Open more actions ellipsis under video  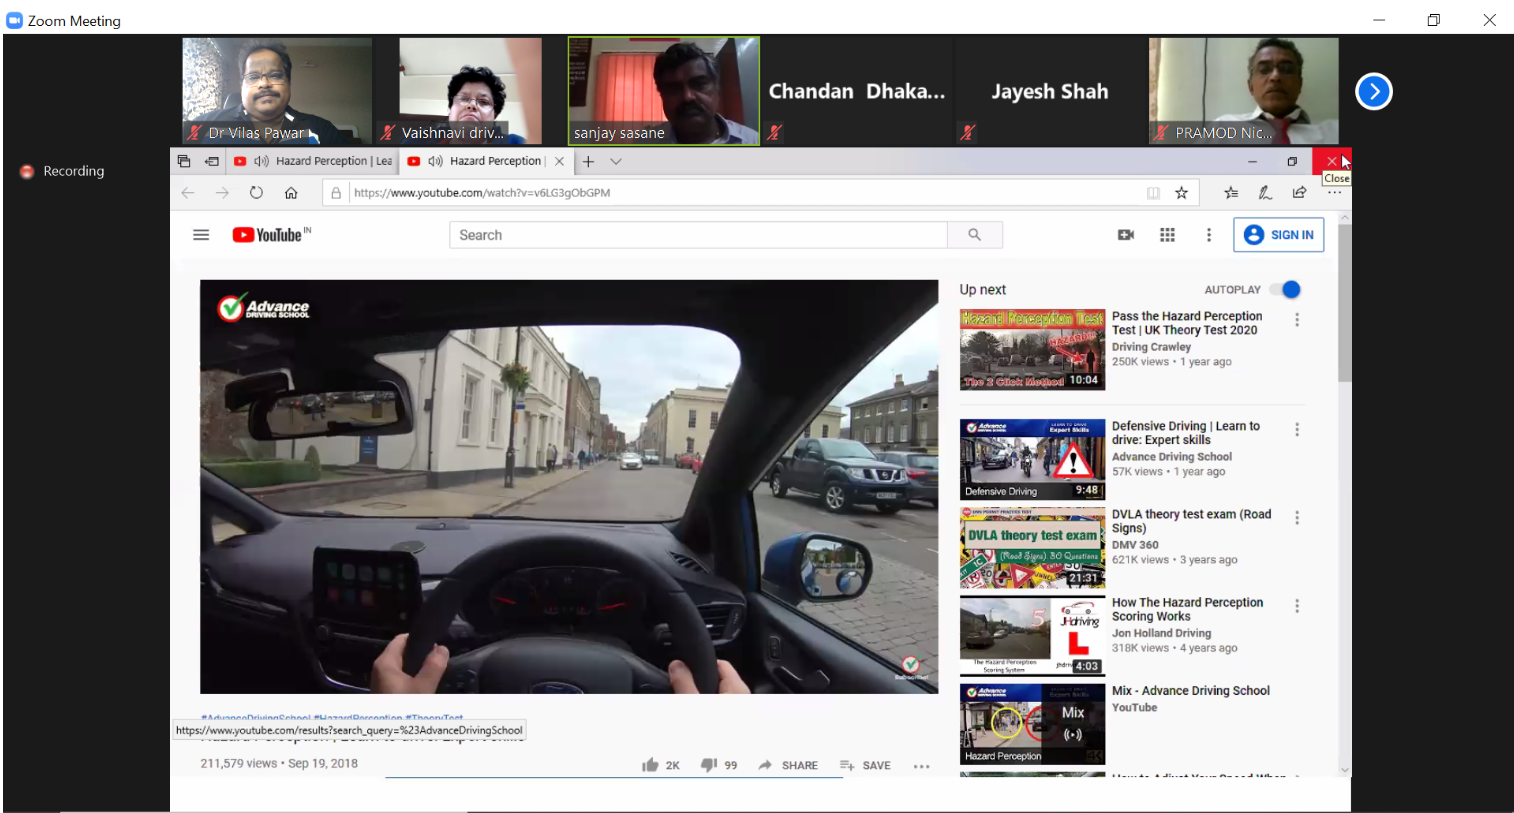(x=922, y=766)
